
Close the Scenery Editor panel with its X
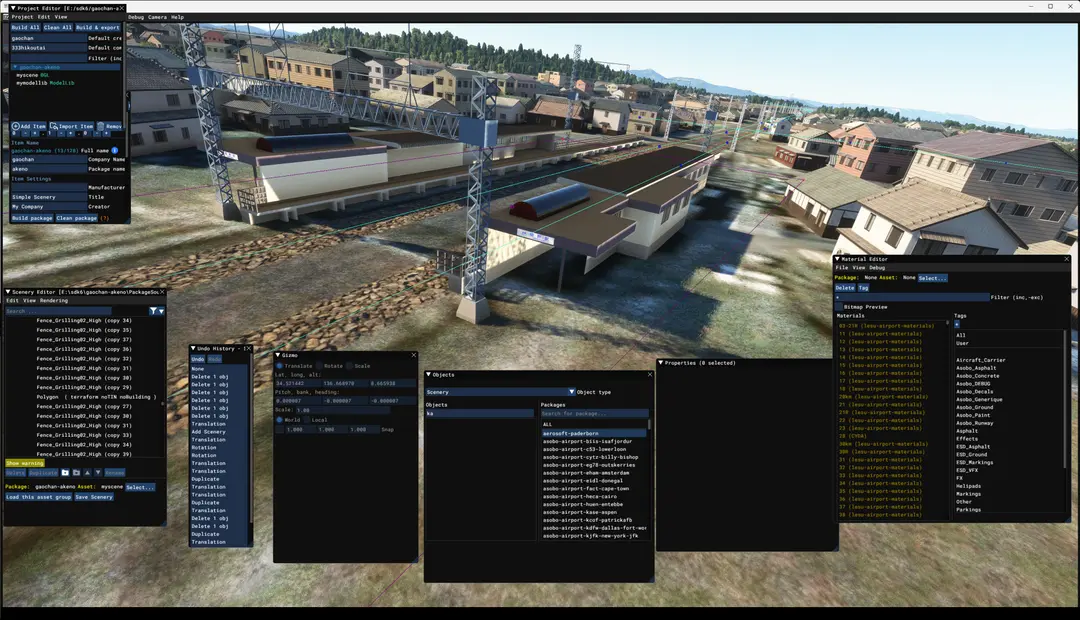(x=163, y=292)
